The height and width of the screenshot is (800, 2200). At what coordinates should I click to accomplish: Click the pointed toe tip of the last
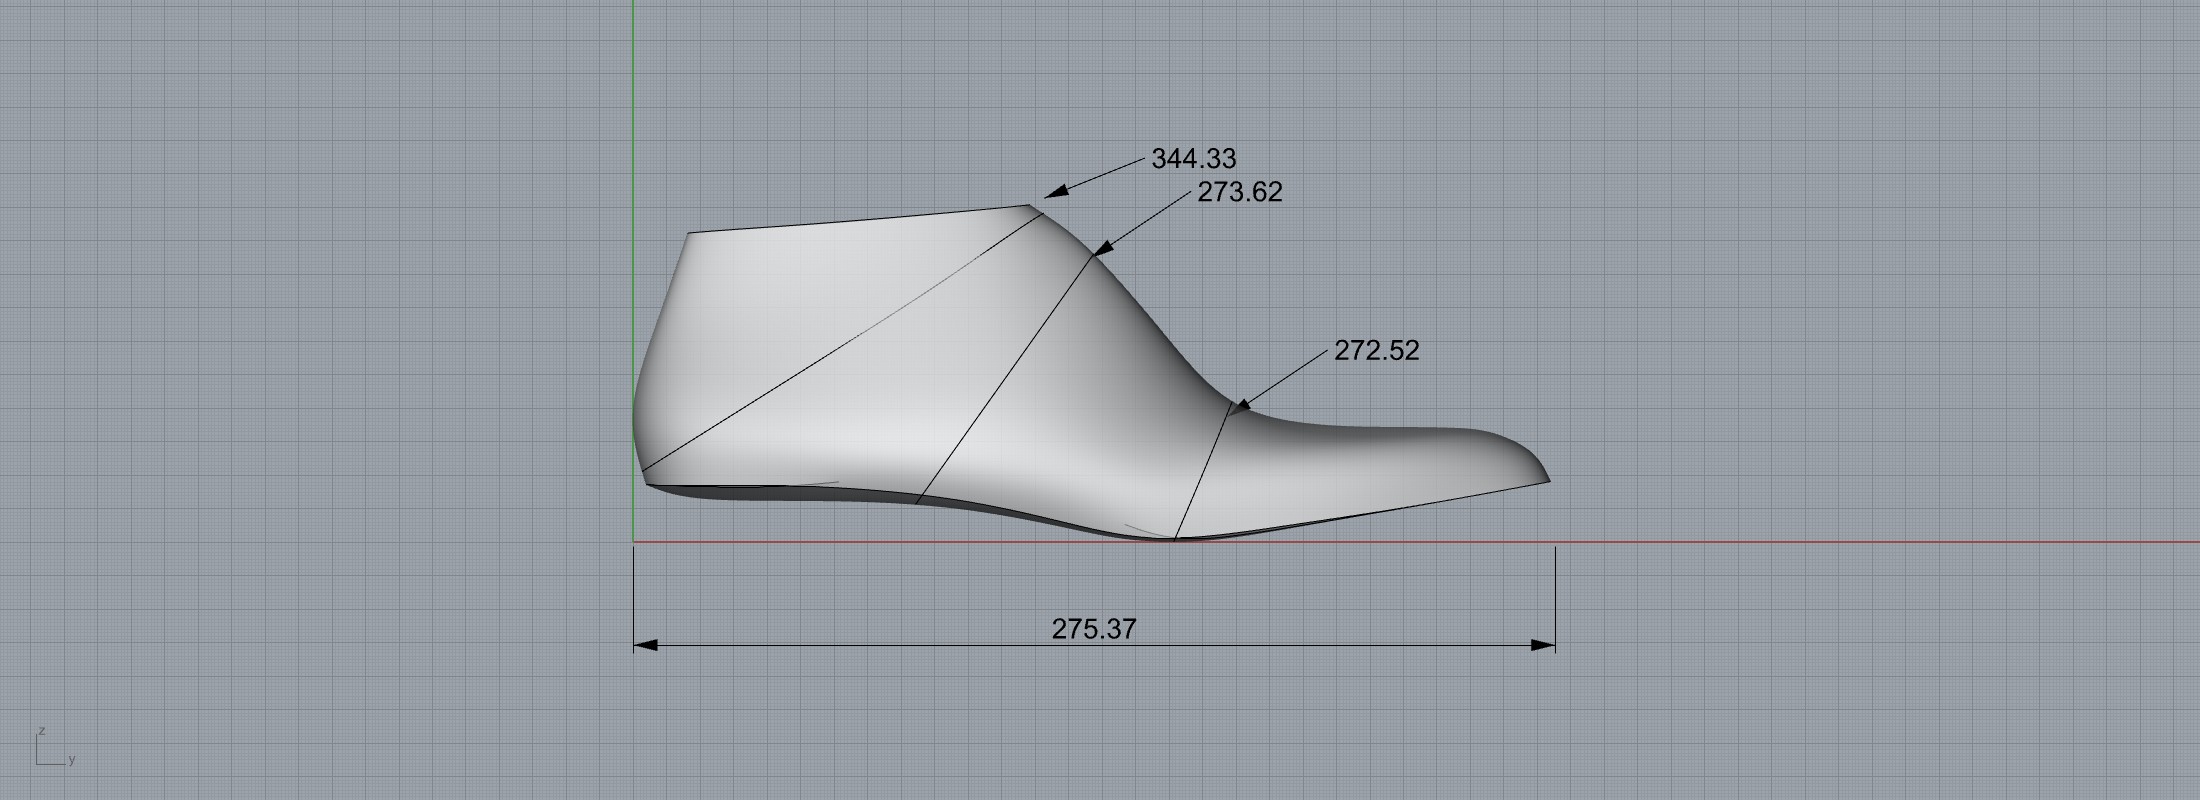(1547, 480)
